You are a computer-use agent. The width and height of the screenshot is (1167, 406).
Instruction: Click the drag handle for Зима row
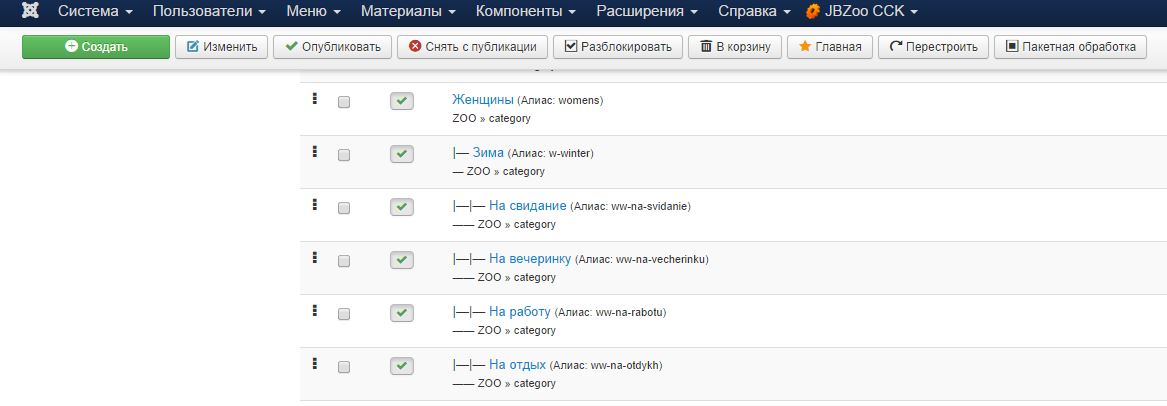coord(315,151)
